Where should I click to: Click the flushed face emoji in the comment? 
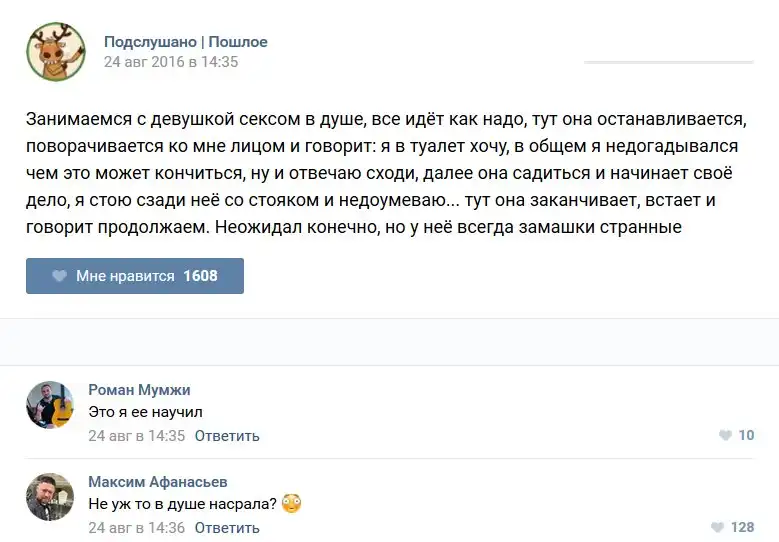[x=292, y=503]
